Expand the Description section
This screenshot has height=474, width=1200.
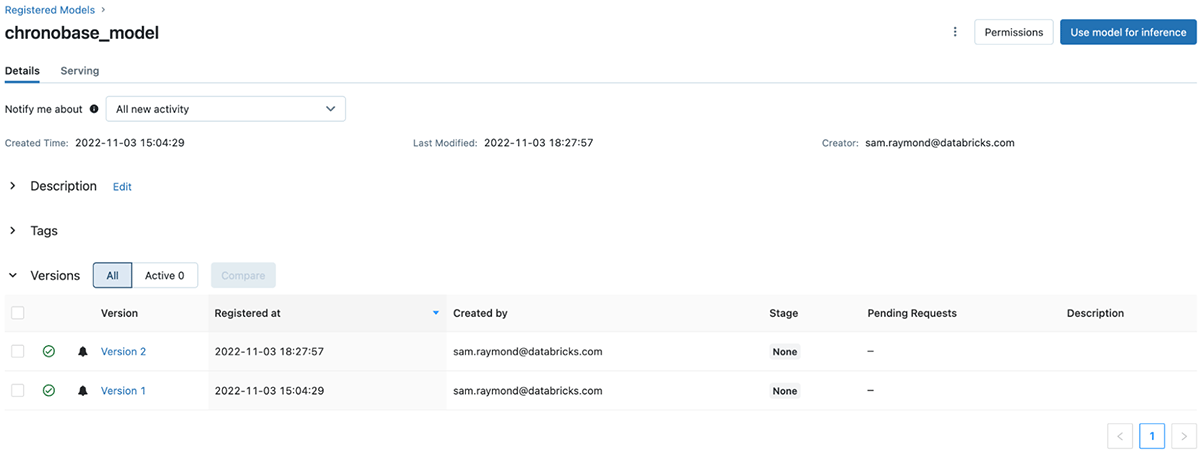tap(13, 186)
